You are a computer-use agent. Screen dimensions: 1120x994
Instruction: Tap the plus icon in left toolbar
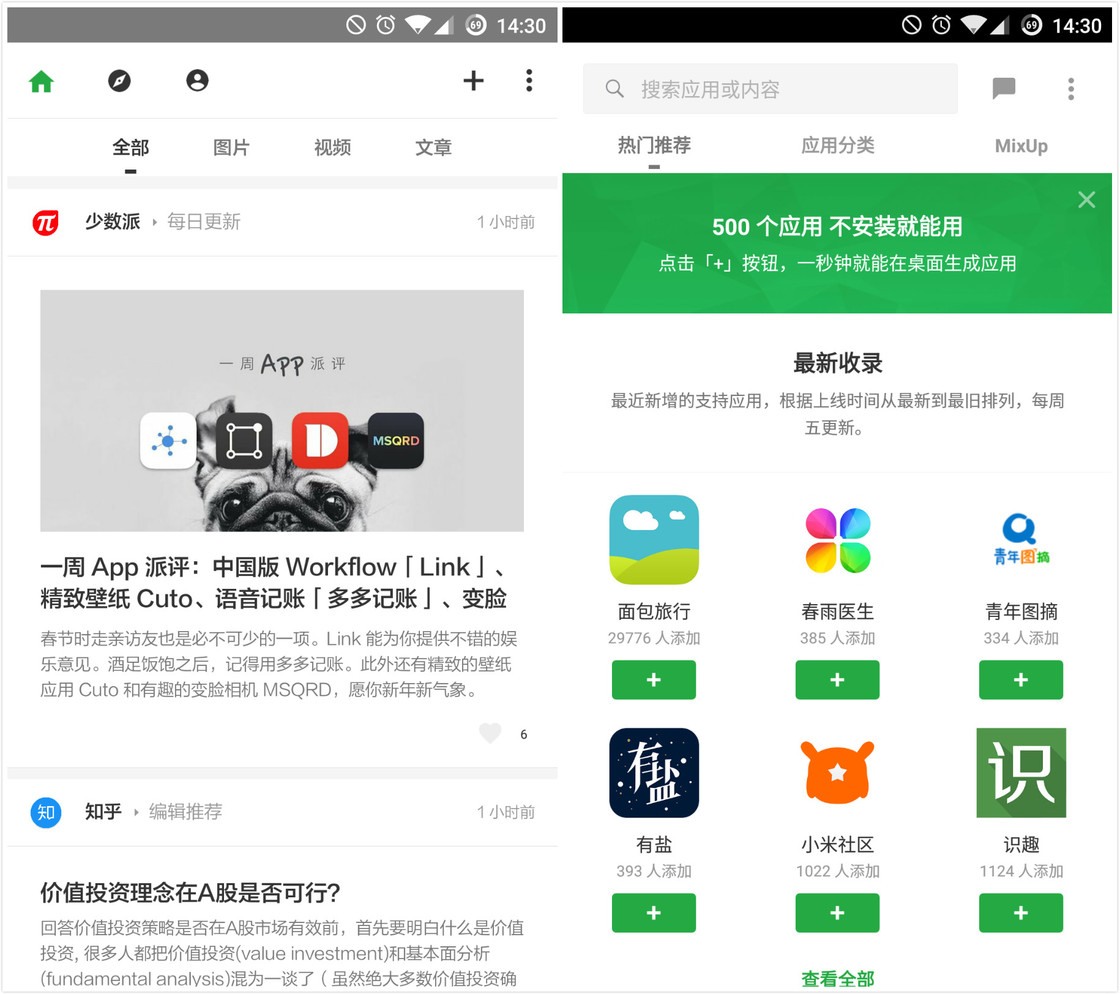(473, 81)
